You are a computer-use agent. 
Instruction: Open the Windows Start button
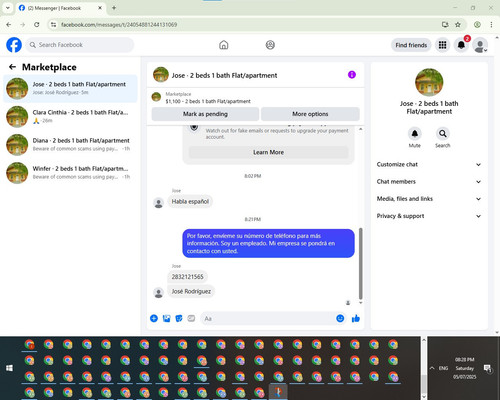[9, 368]
